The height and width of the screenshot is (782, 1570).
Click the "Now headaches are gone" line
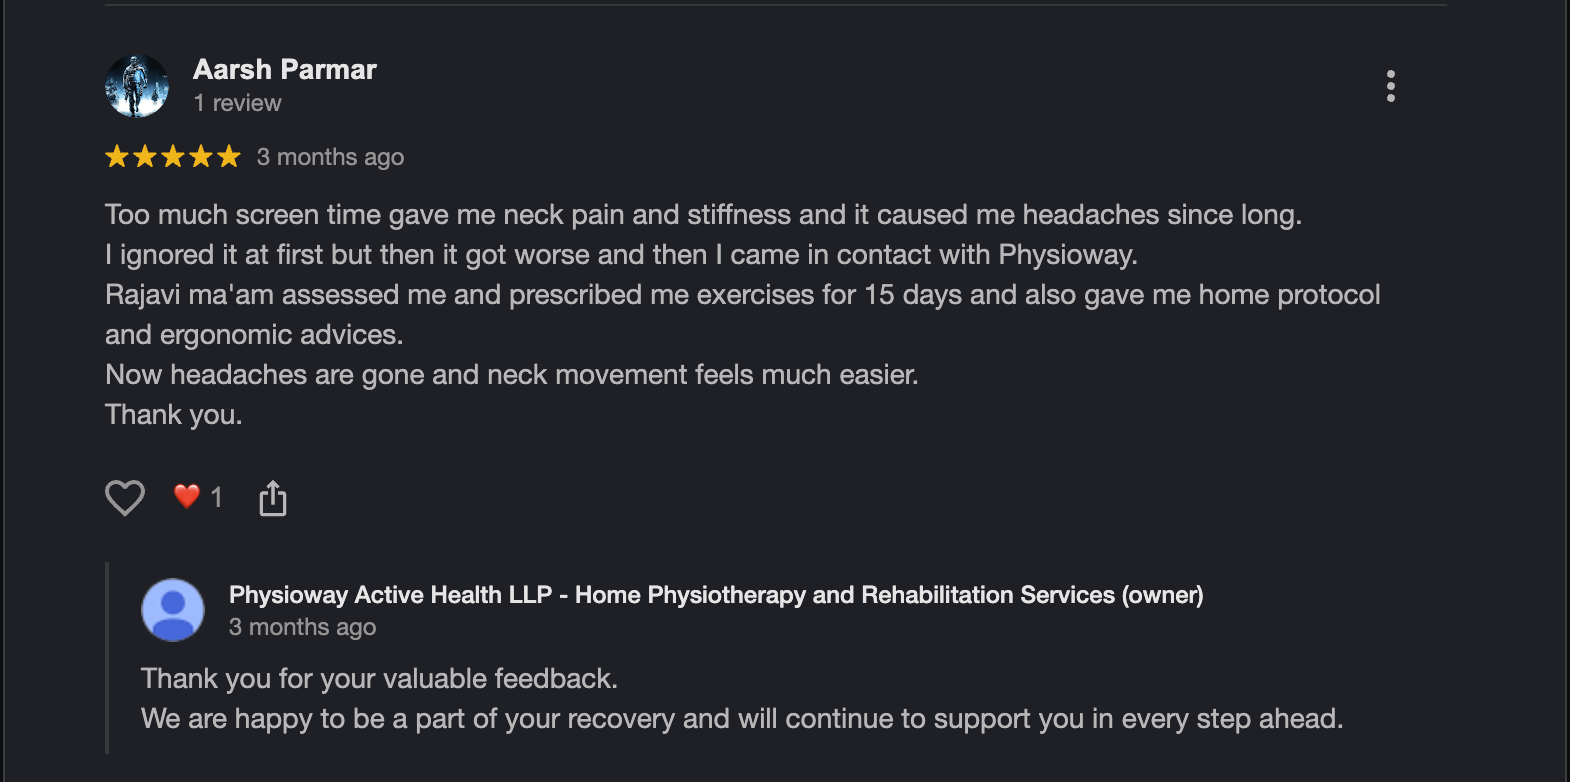(511, 375)
